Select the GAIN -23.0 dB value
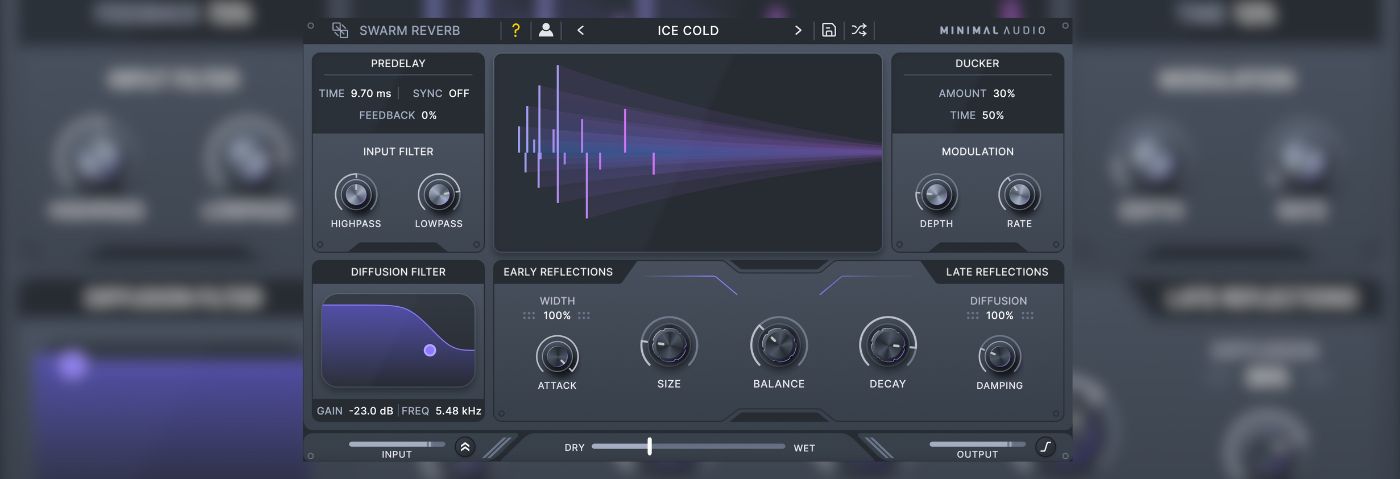Screen dimensions: 1400x479 coord(370,411)
